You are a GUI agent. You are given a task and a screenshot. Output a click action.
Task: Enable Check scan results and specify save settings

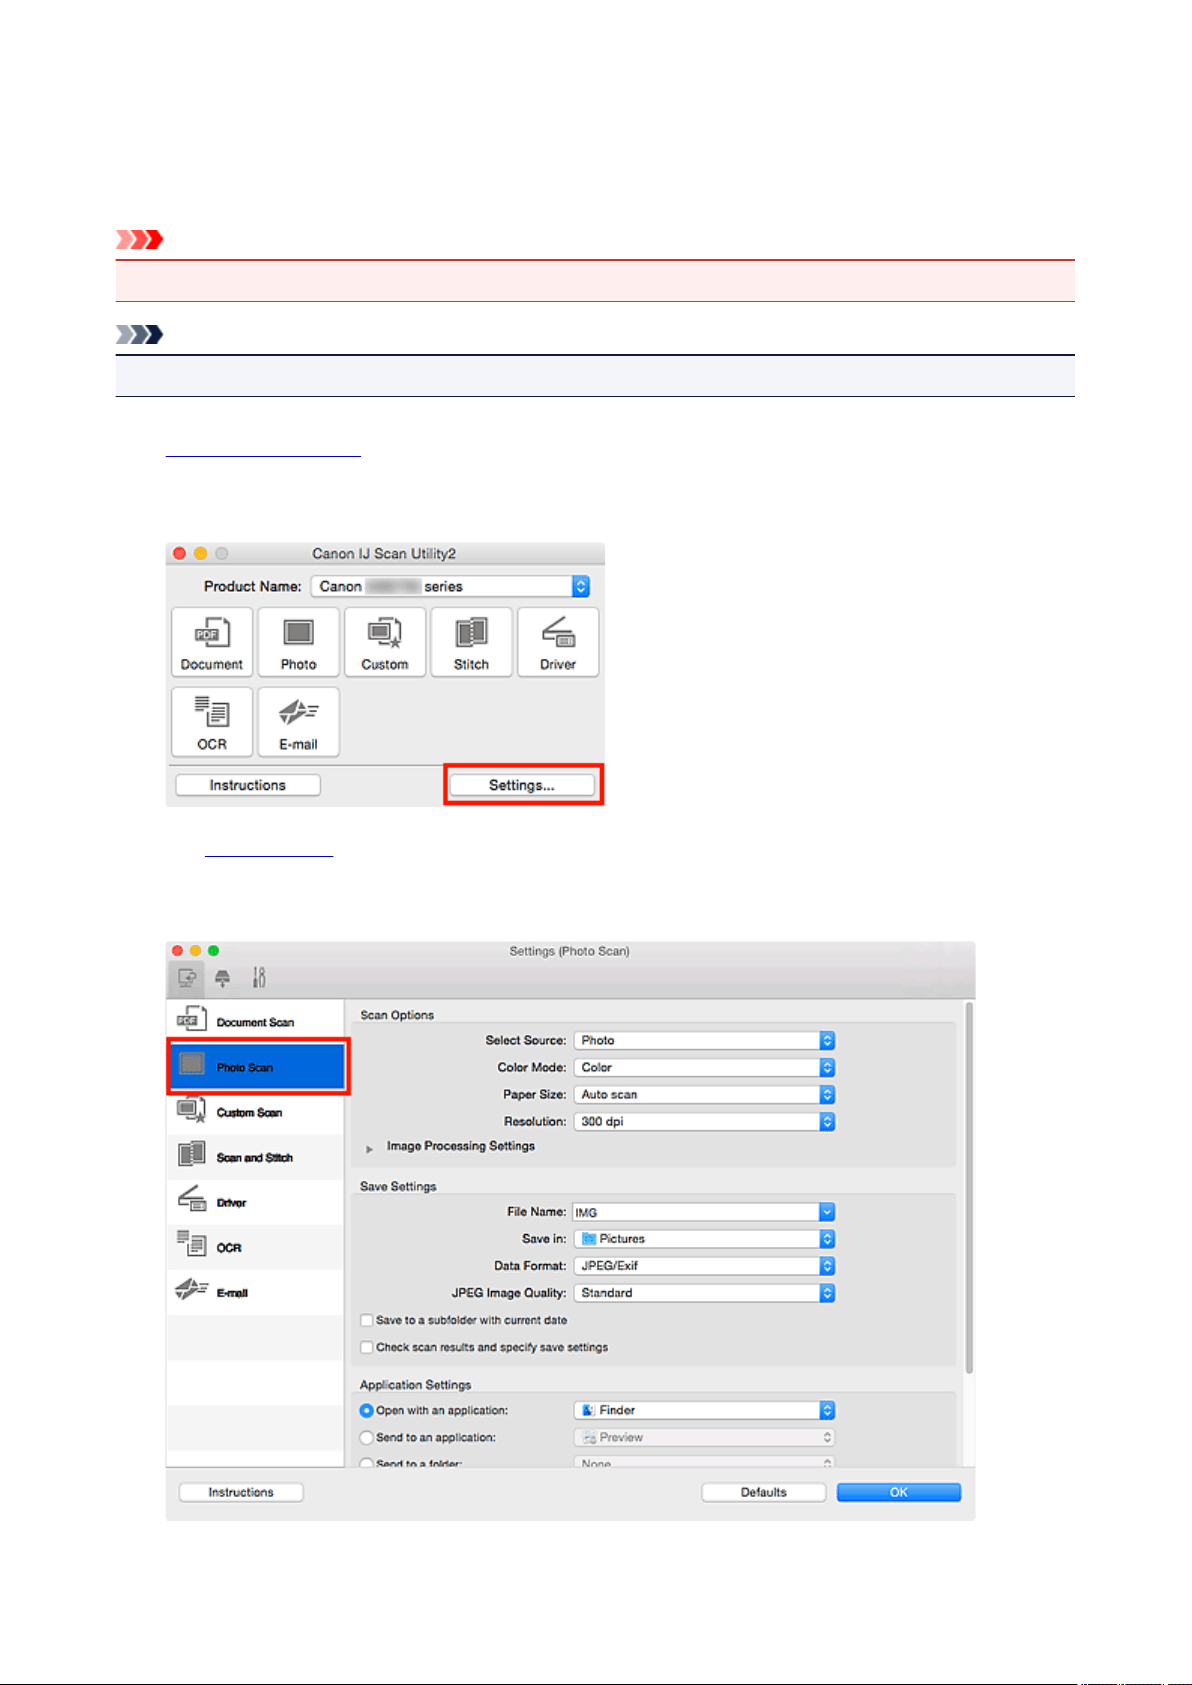[x=367, y=1347]
